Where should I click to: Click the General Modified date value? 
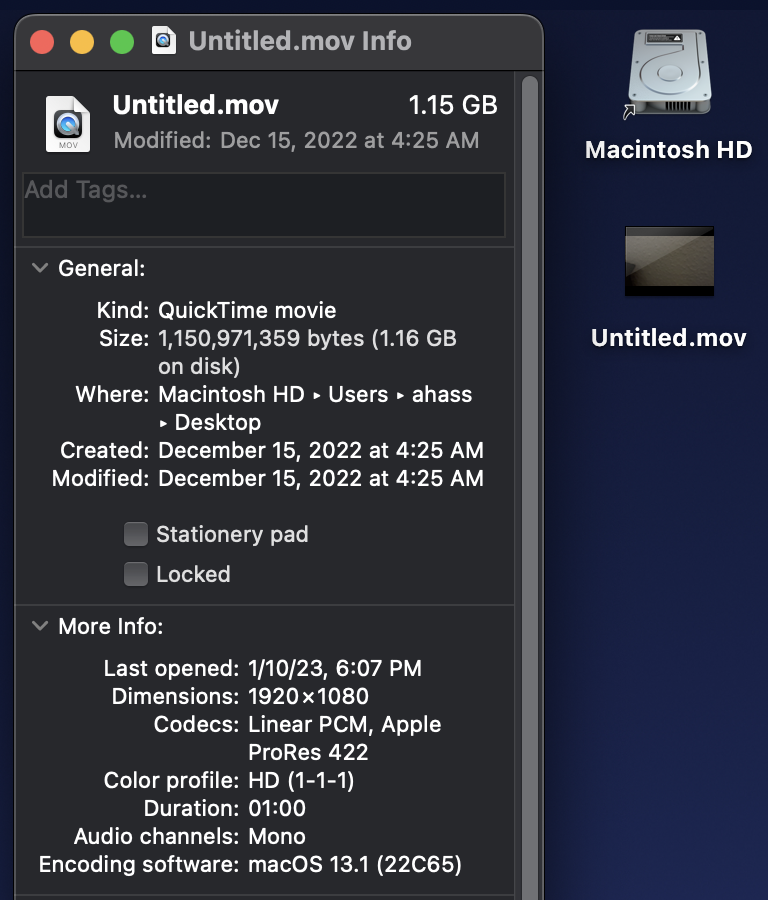[321, 479]
